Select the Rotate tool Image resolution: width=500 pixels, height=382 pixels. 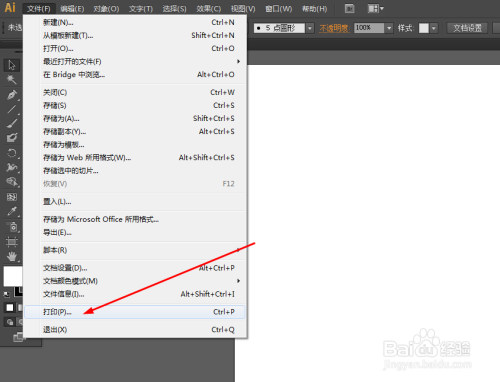[x=12, y=153]
